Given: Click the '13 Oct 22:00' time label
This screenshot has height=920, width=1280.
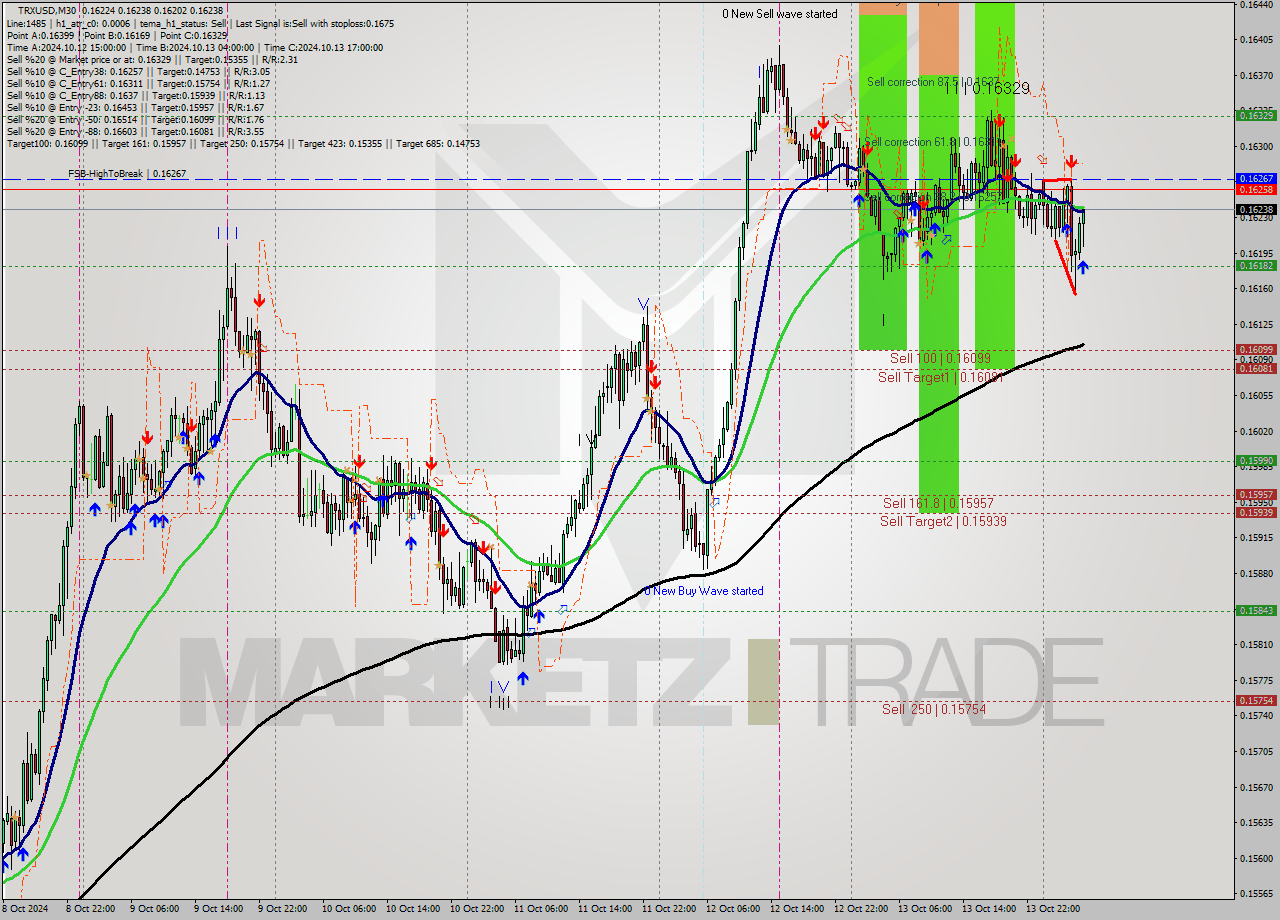Looking at the screenshot, I should pos(1053,909).
